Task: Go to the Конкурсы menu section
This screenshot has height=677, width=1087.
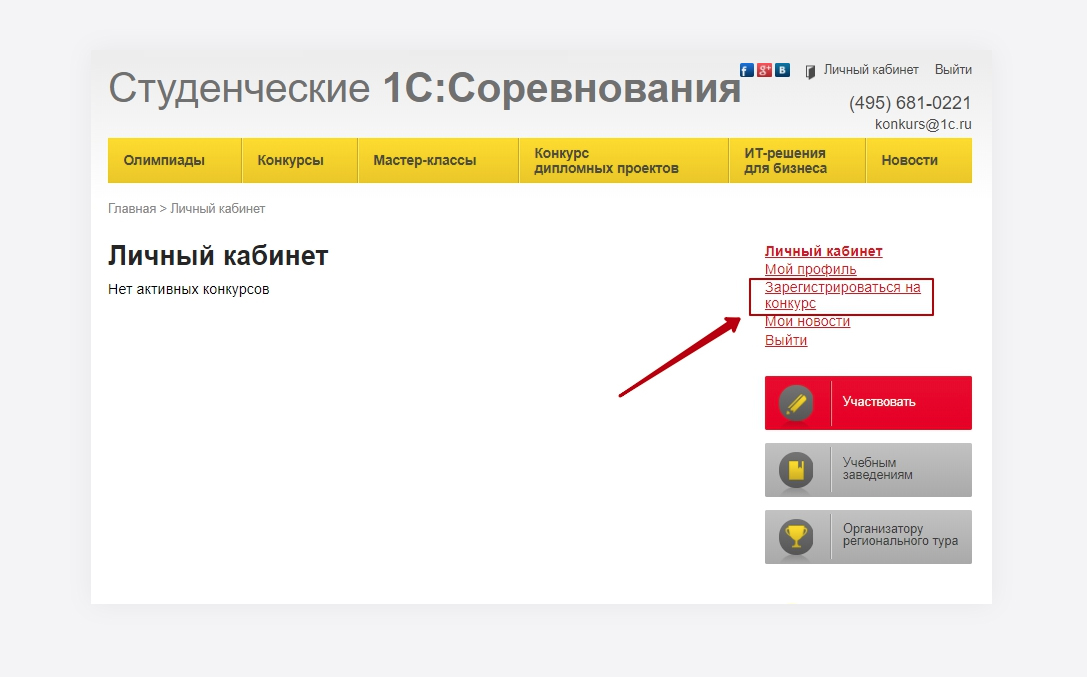Action: [290, 160]
